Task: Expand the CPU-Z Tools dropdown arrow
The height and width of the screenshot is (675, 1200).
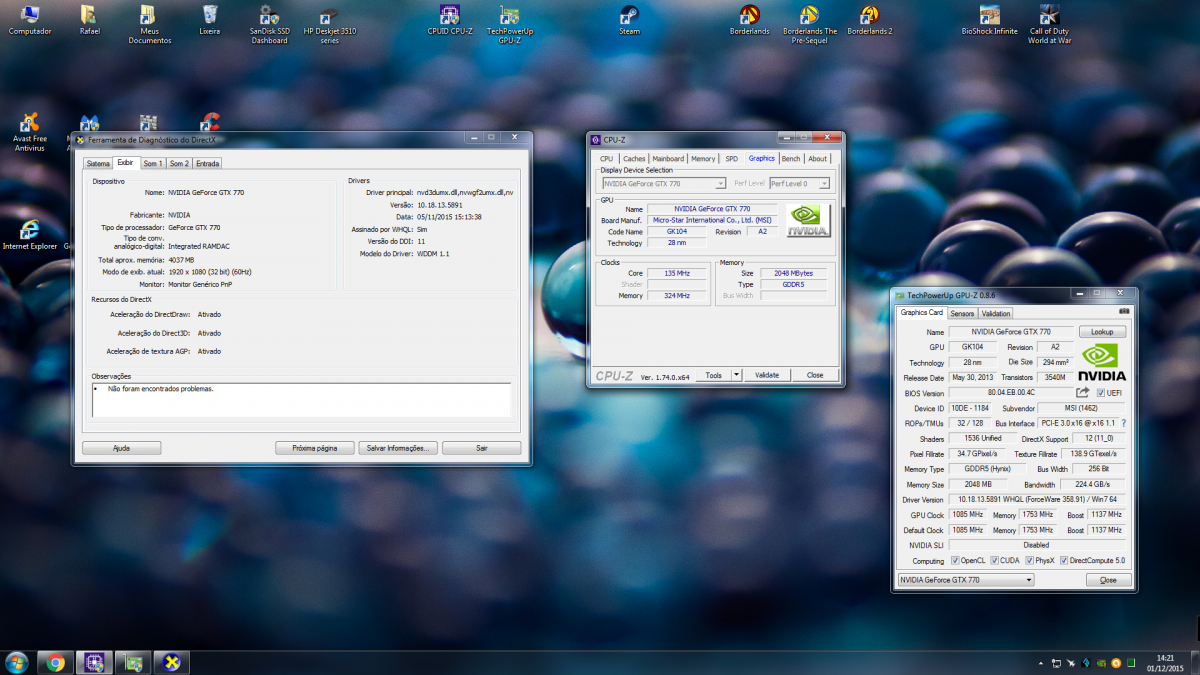Action: [x=737, y=375]
